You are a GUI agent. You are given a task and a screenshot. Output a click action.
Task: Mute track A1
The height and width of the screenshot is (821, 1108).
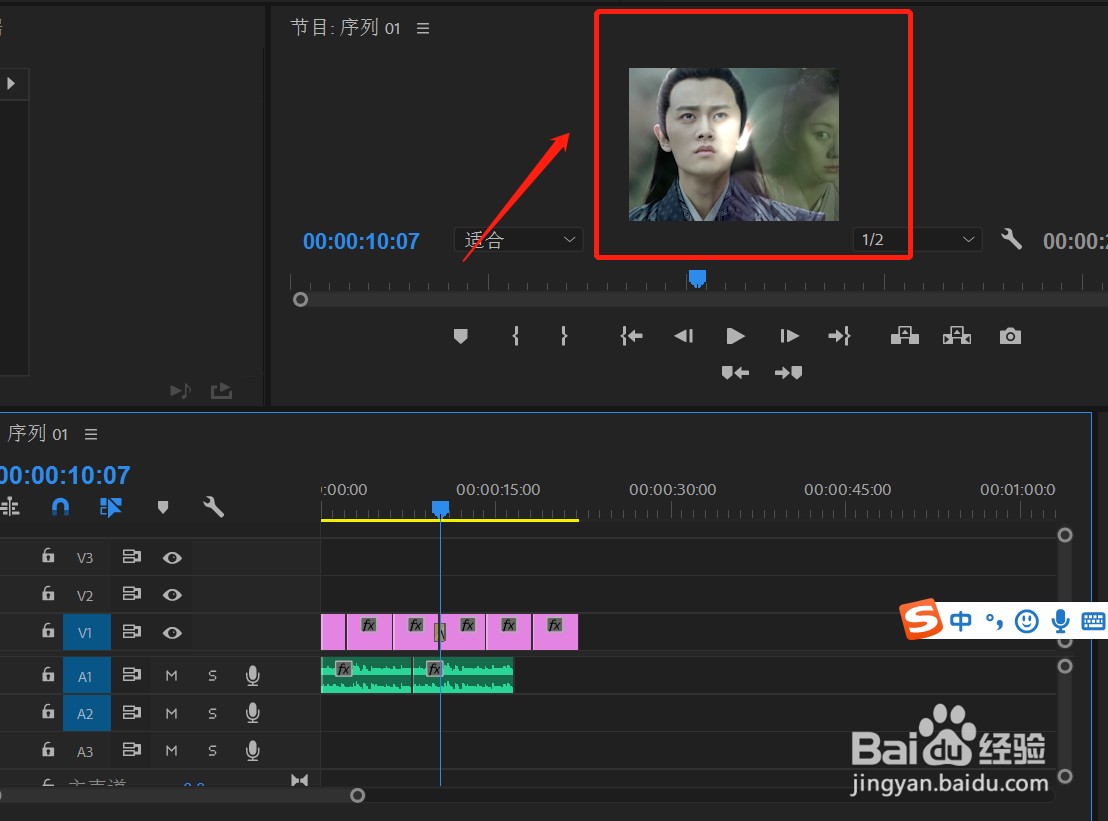(x=171, y=676)
